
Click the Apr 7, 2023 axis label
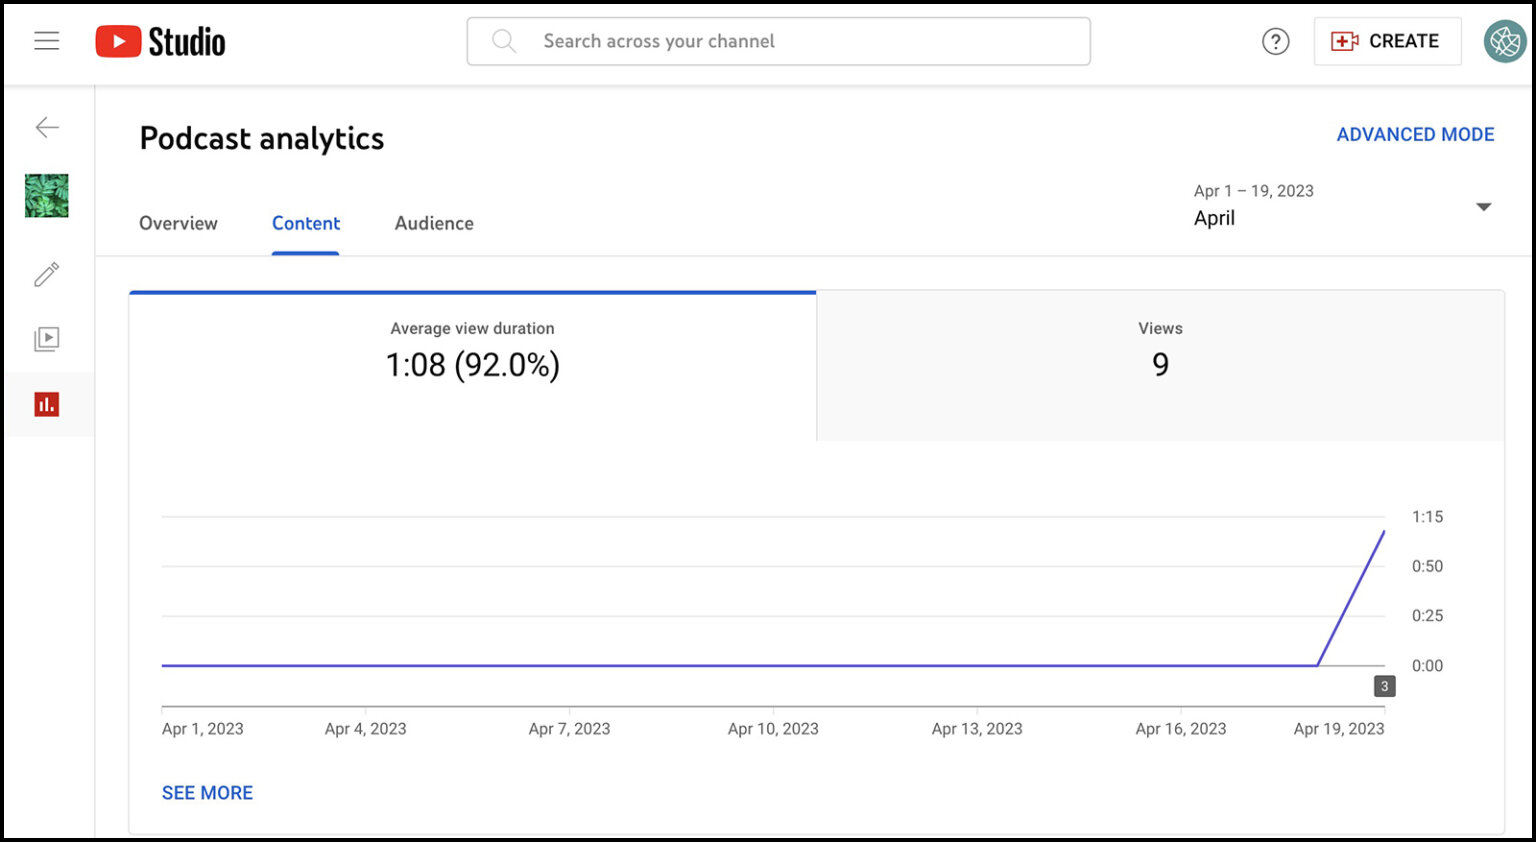(569, 729)
